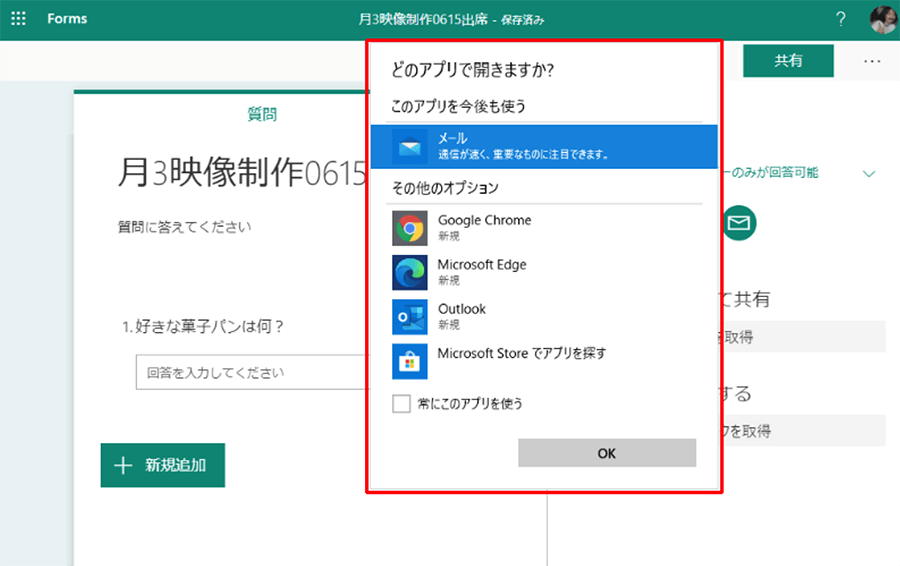Image resolution: width=900 pixels, height=566 pixels.
Task: Open help question mark icon
Action: 840,19
